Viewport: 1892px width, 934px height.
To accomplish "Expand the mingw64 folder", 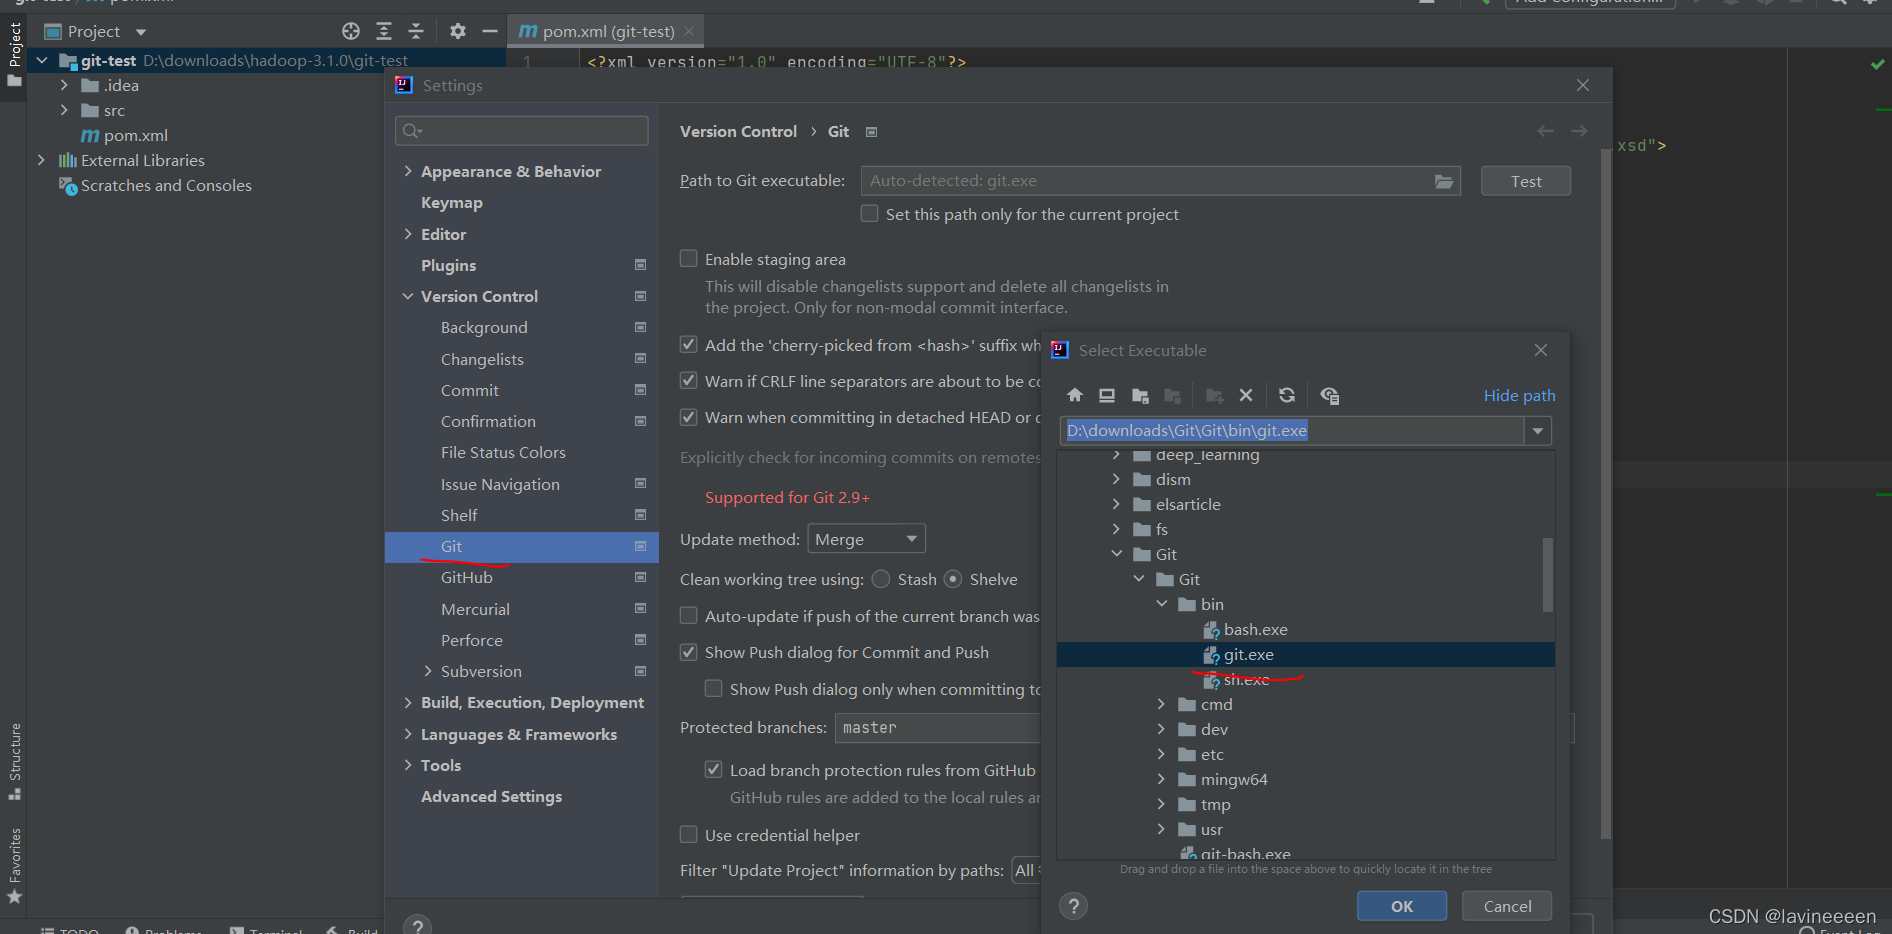I will point(1162,779).
